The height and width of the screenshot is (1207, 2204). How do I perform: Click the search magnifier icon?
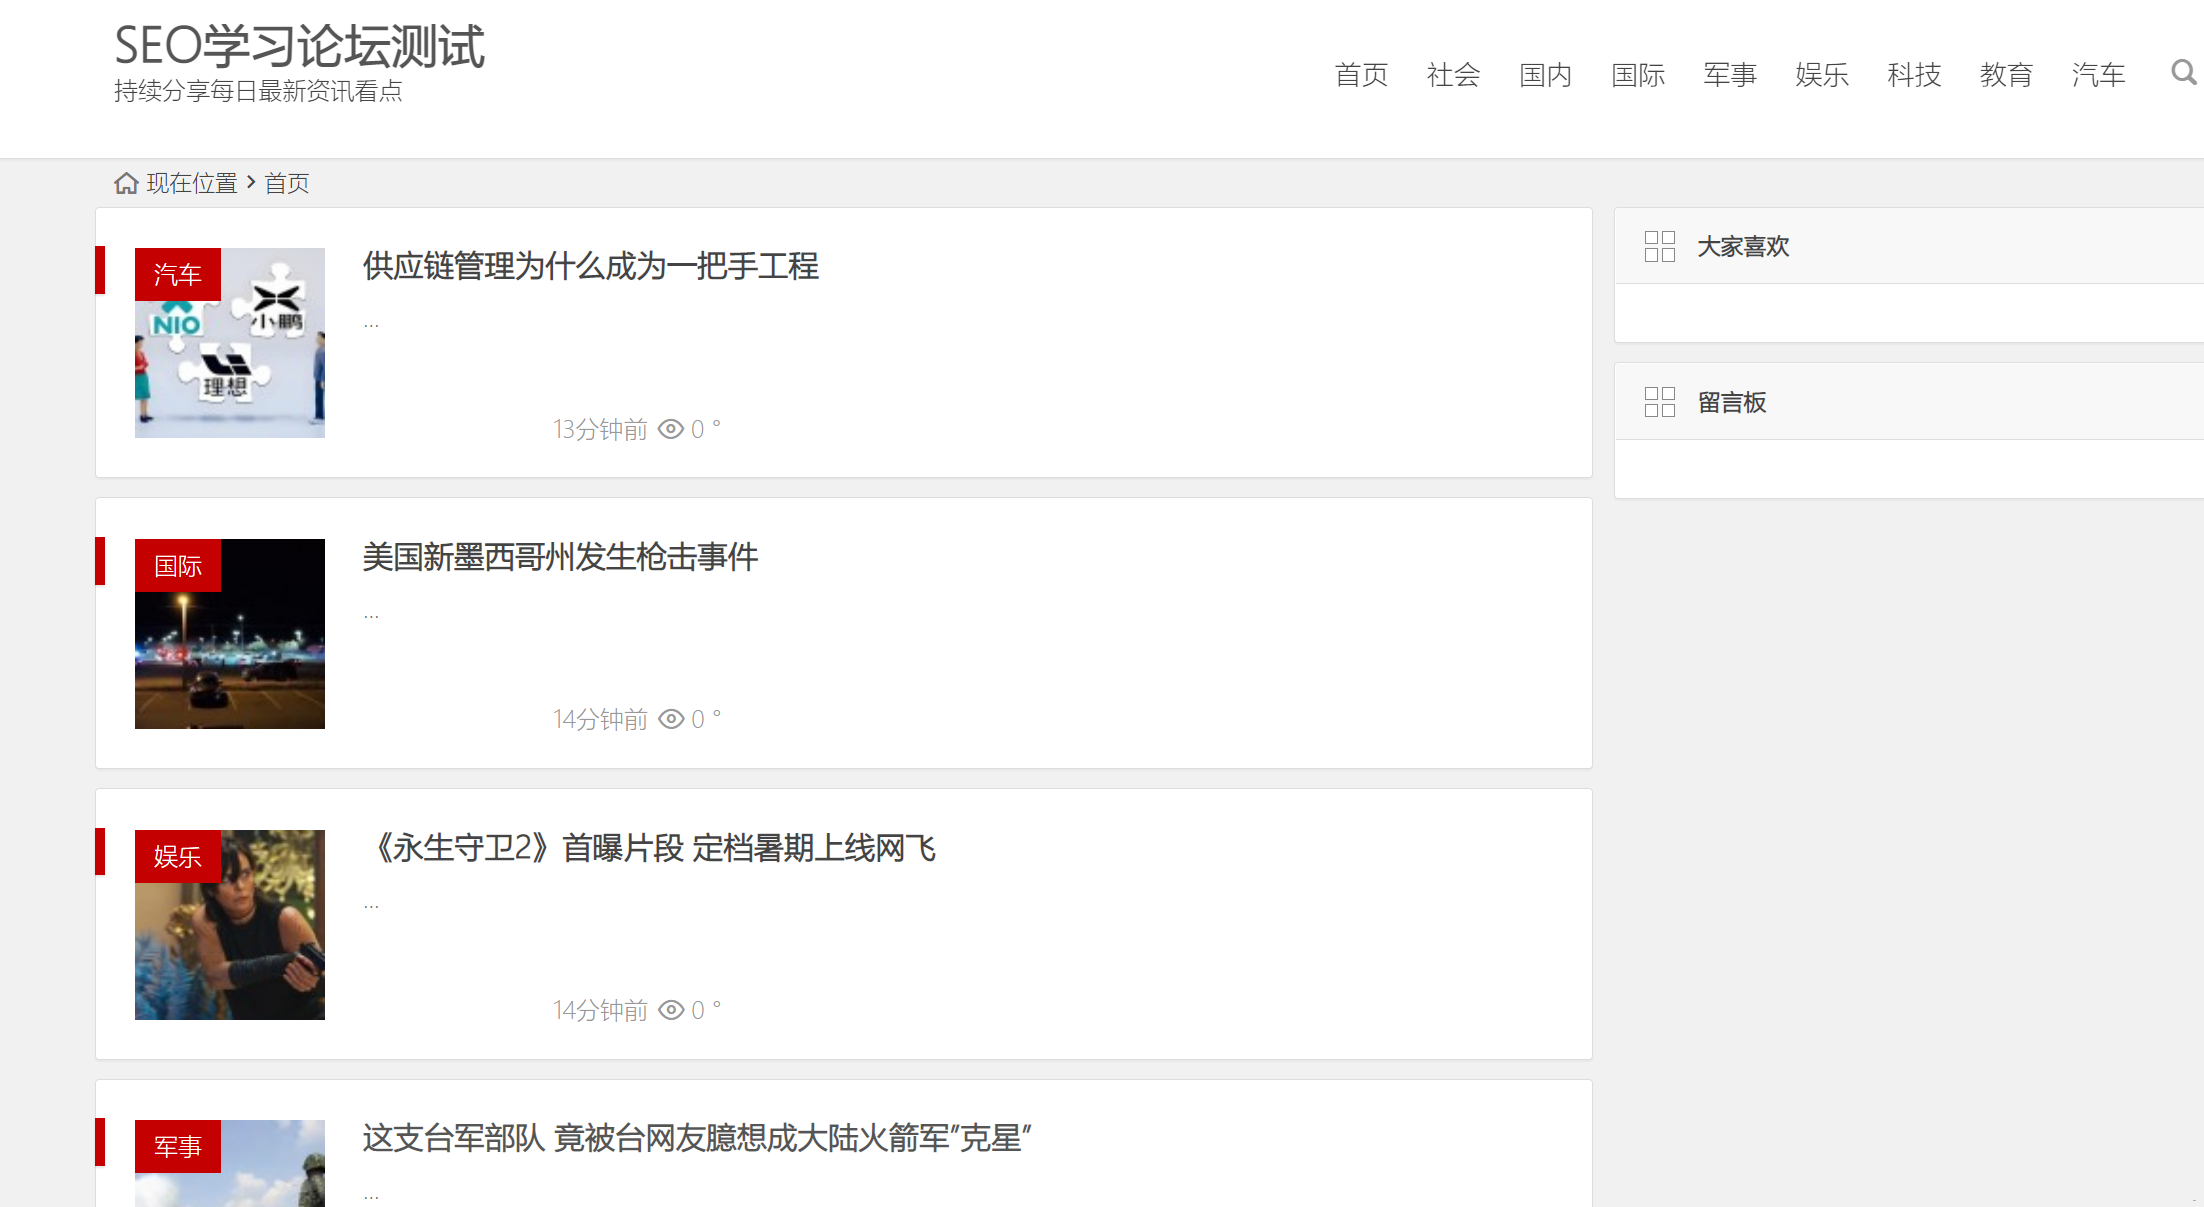pos(2183,73)
